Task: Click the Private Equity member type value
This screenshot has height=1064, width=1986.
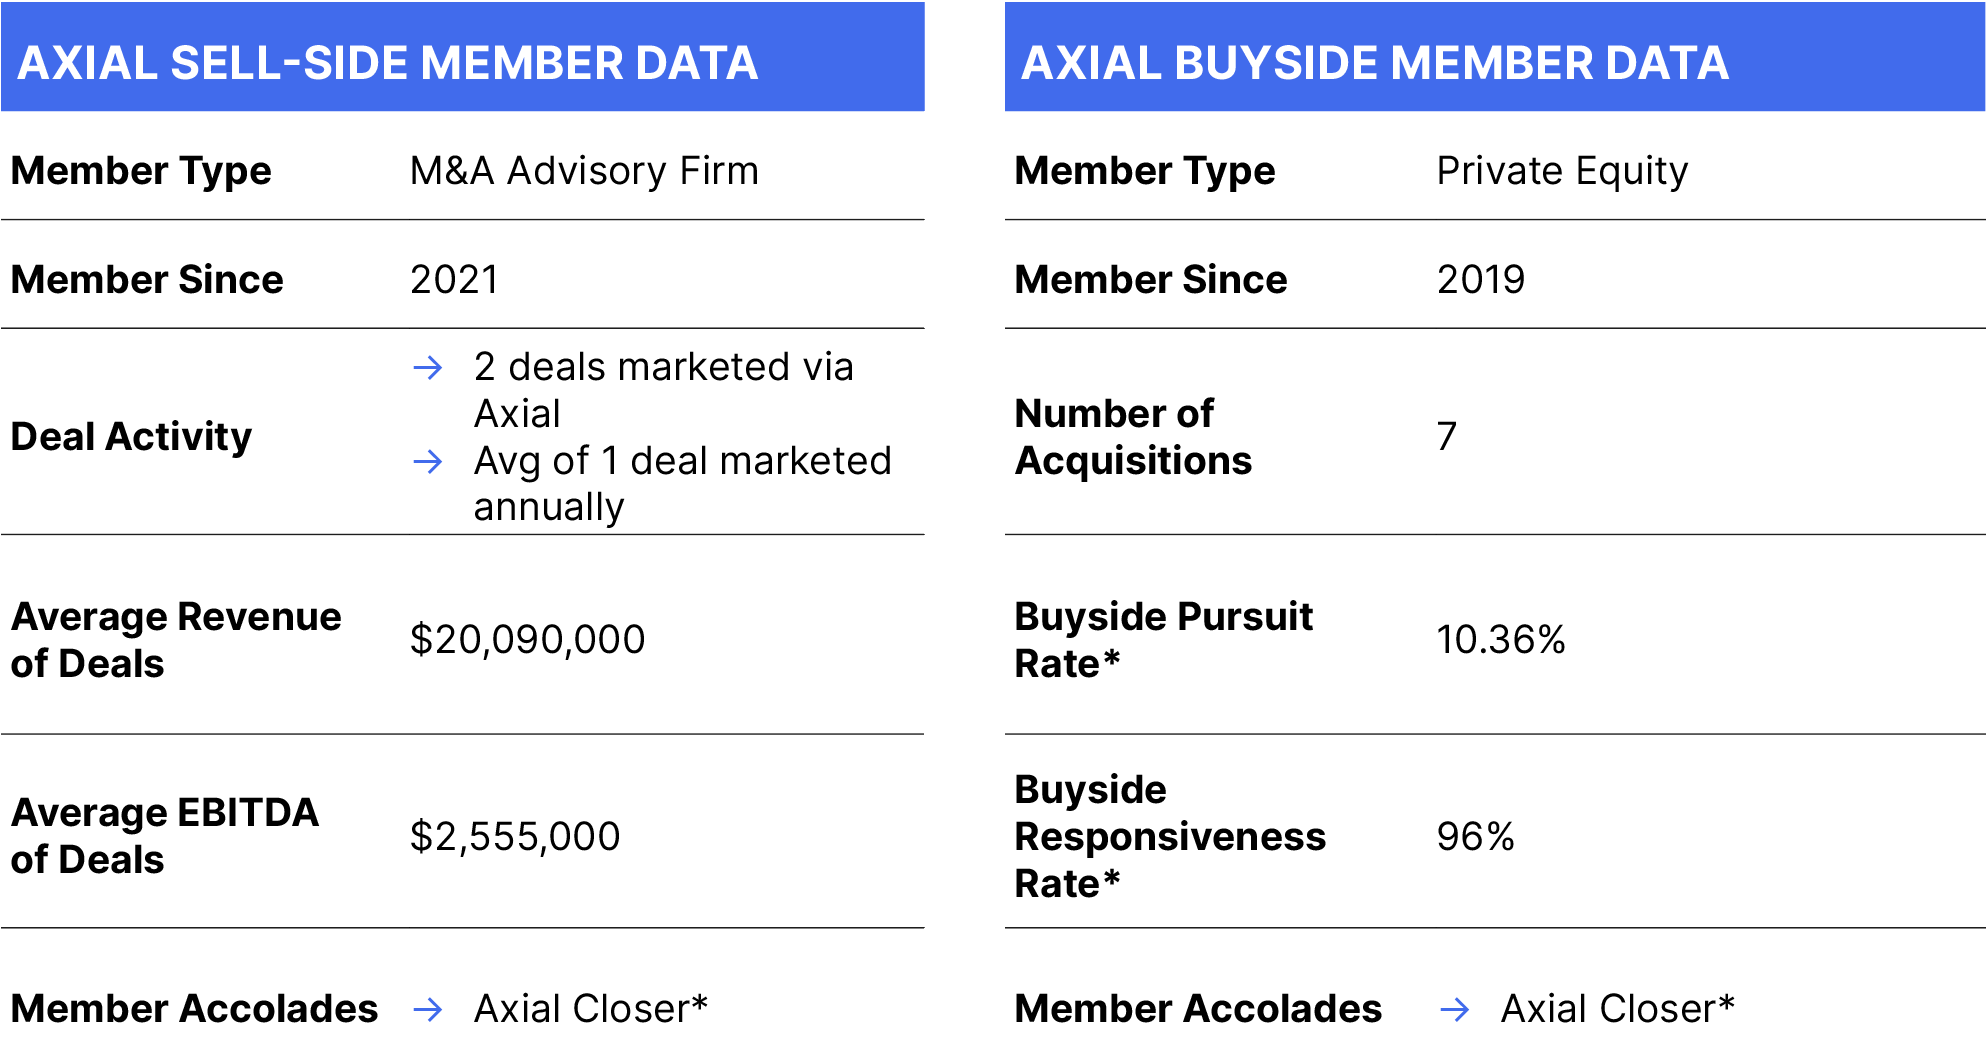Action: (1562, 171)
